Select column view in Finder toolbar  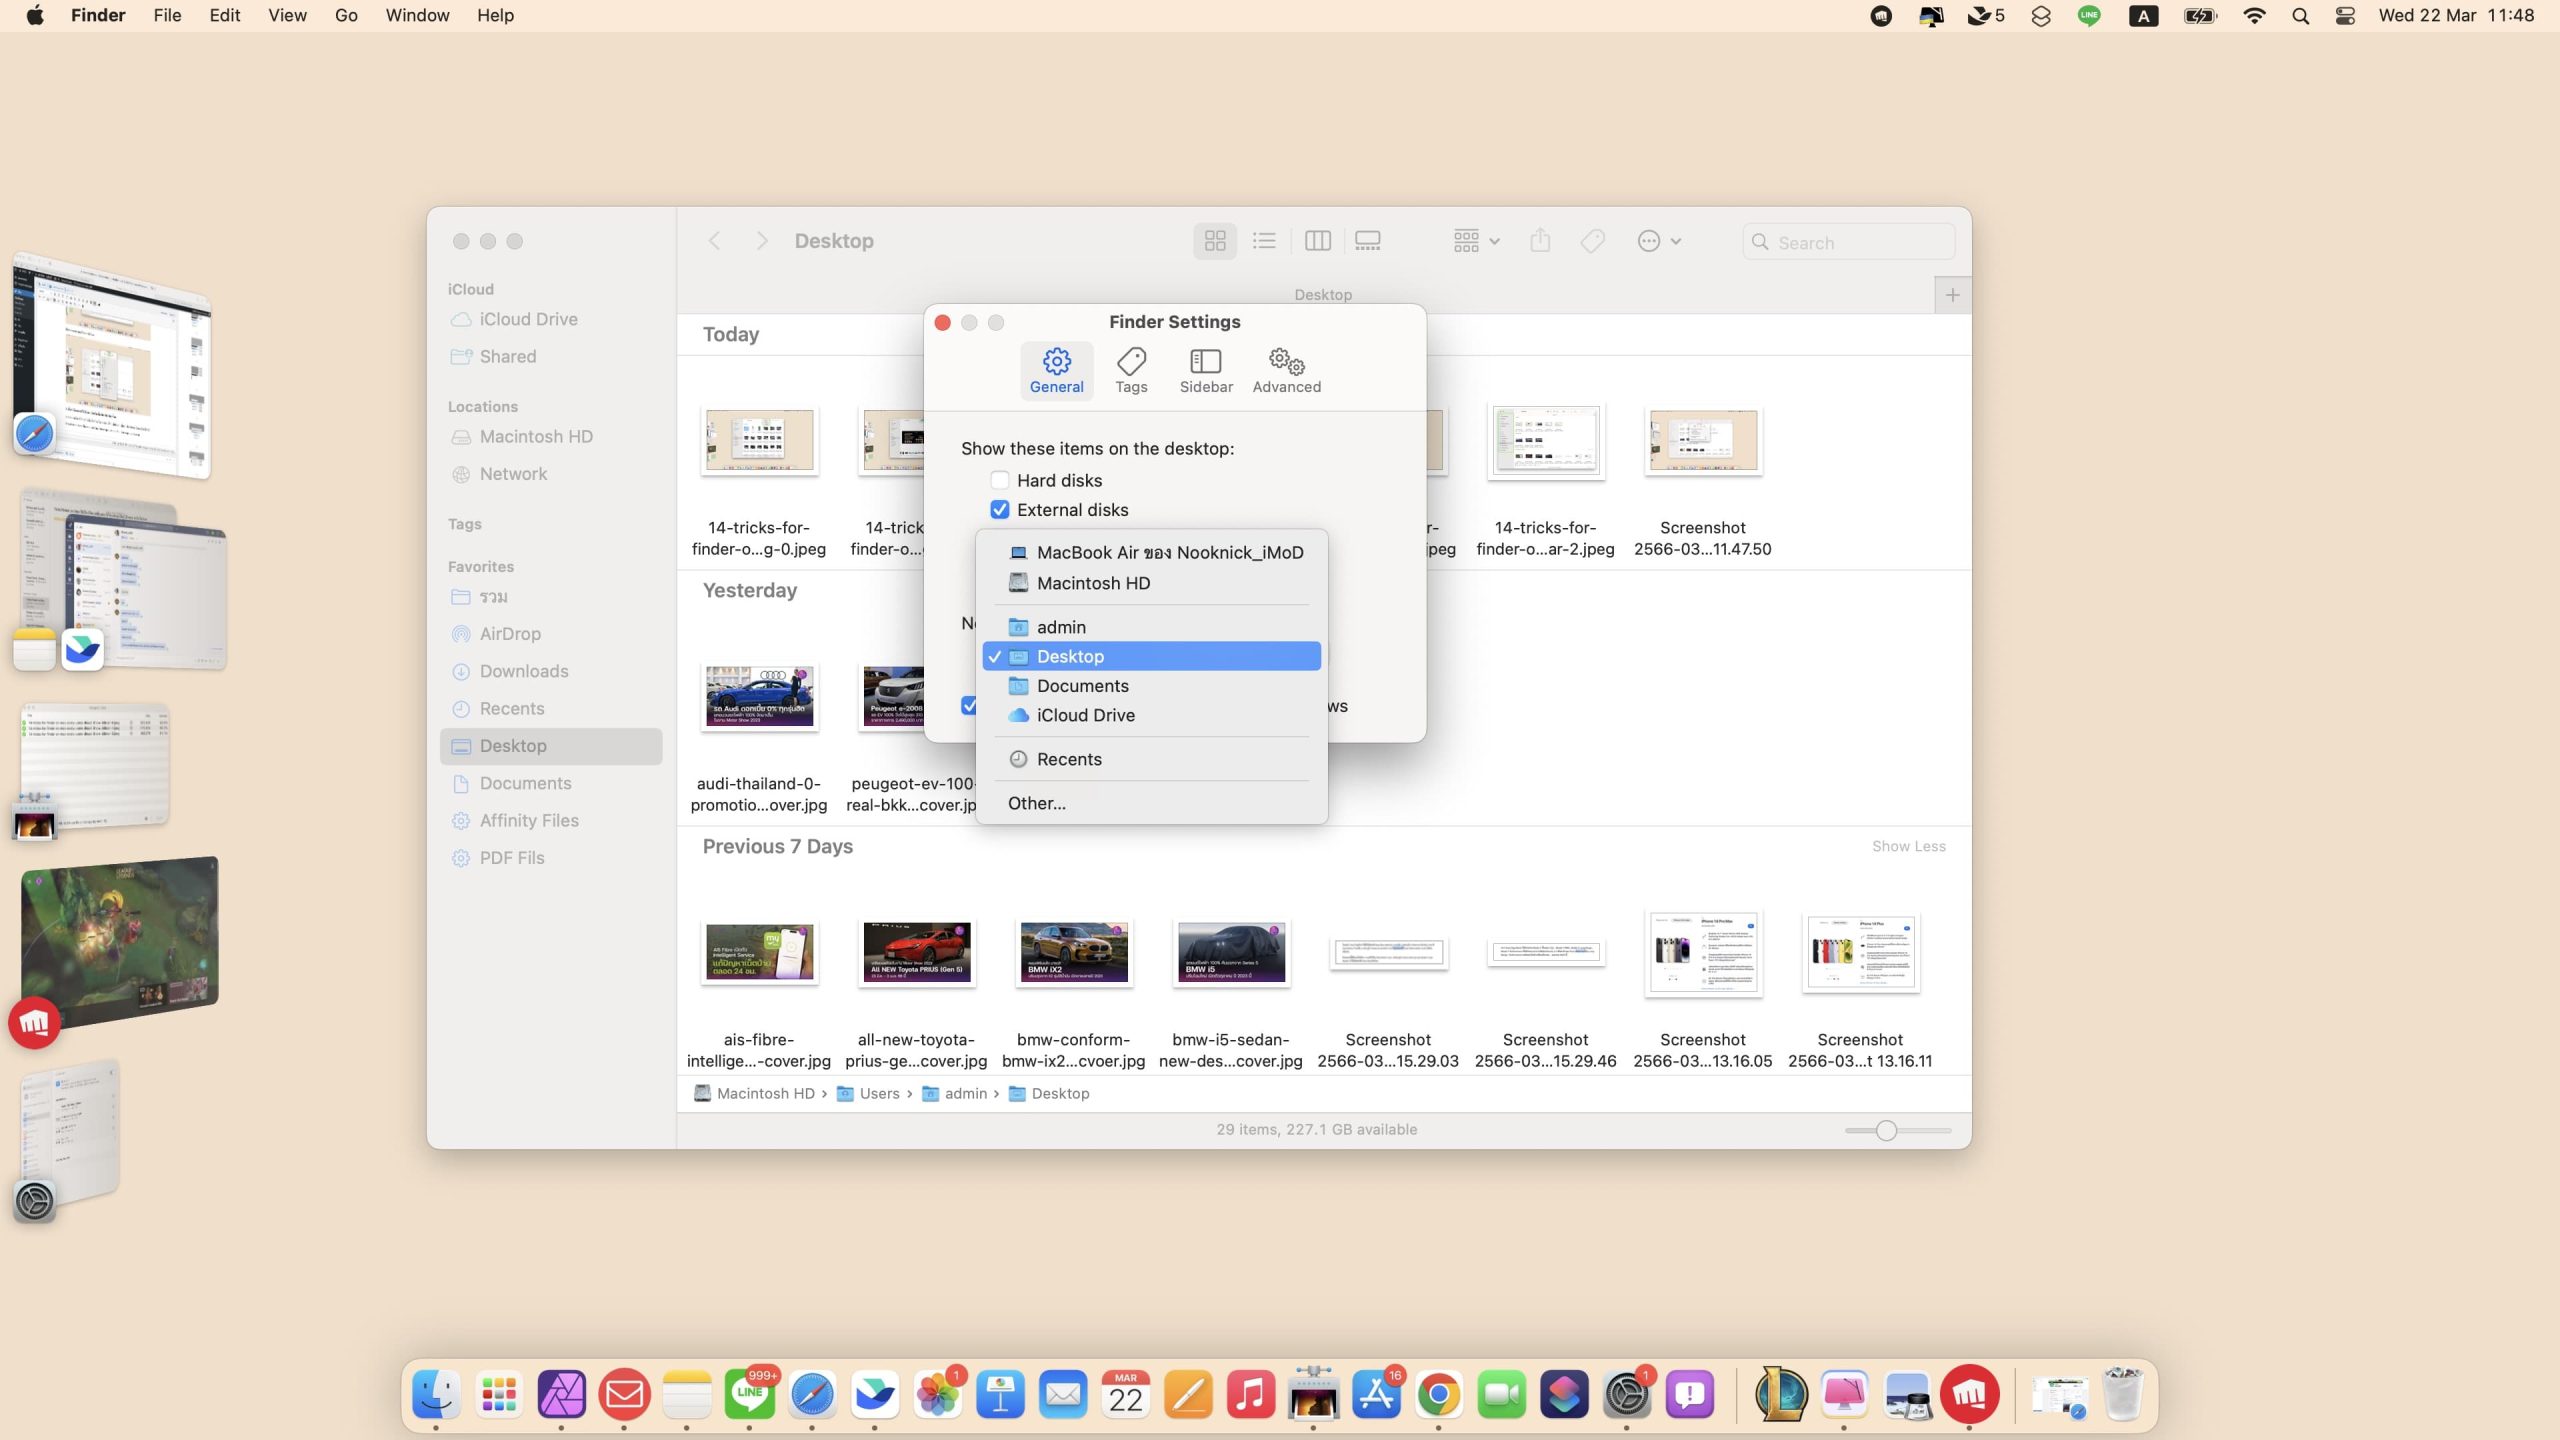[1317, 241]
